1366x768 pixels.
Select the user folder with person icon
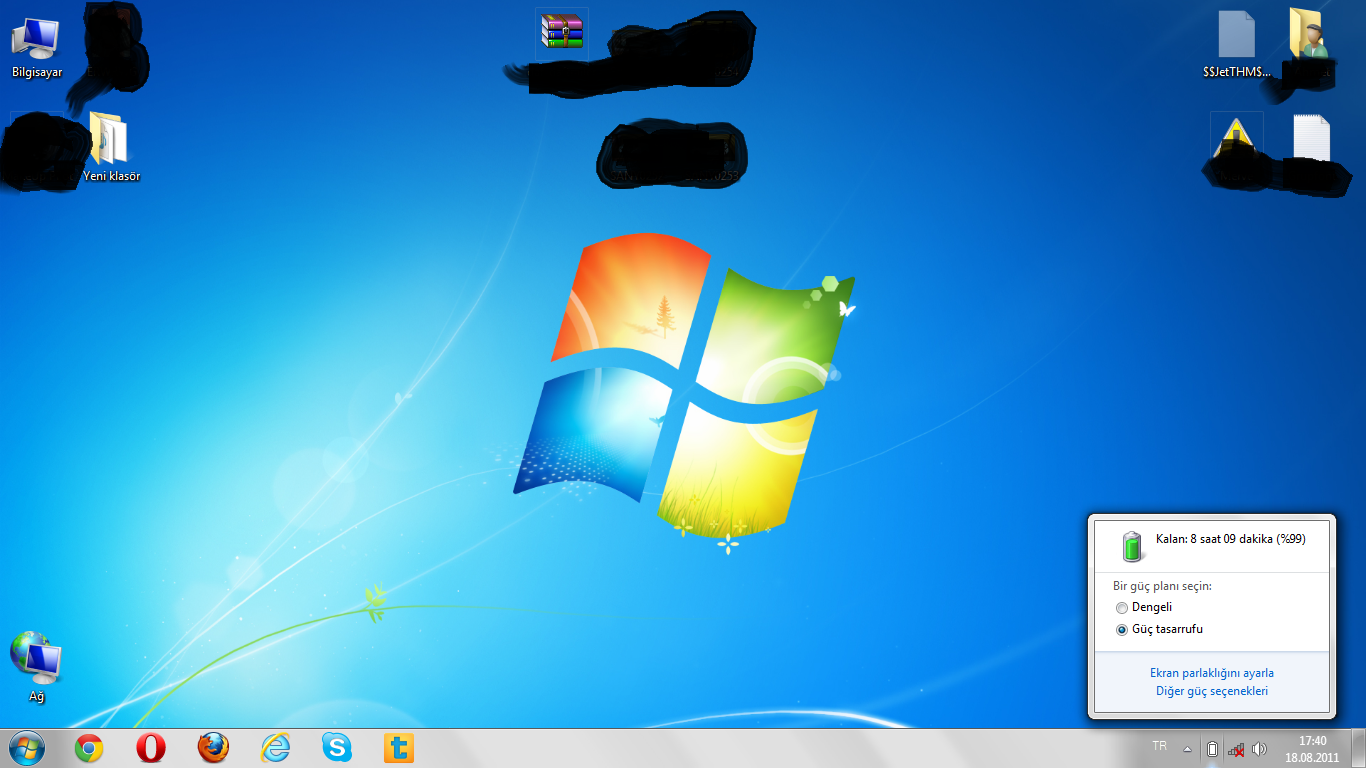(1308, 34)
